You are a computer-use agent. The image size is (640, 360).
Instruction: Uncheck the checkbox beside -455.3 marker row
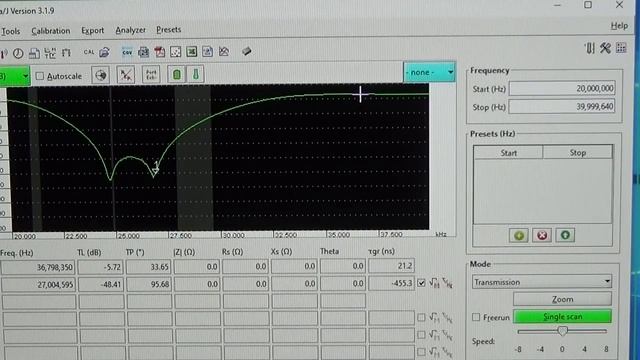click(x=421, y=283)
